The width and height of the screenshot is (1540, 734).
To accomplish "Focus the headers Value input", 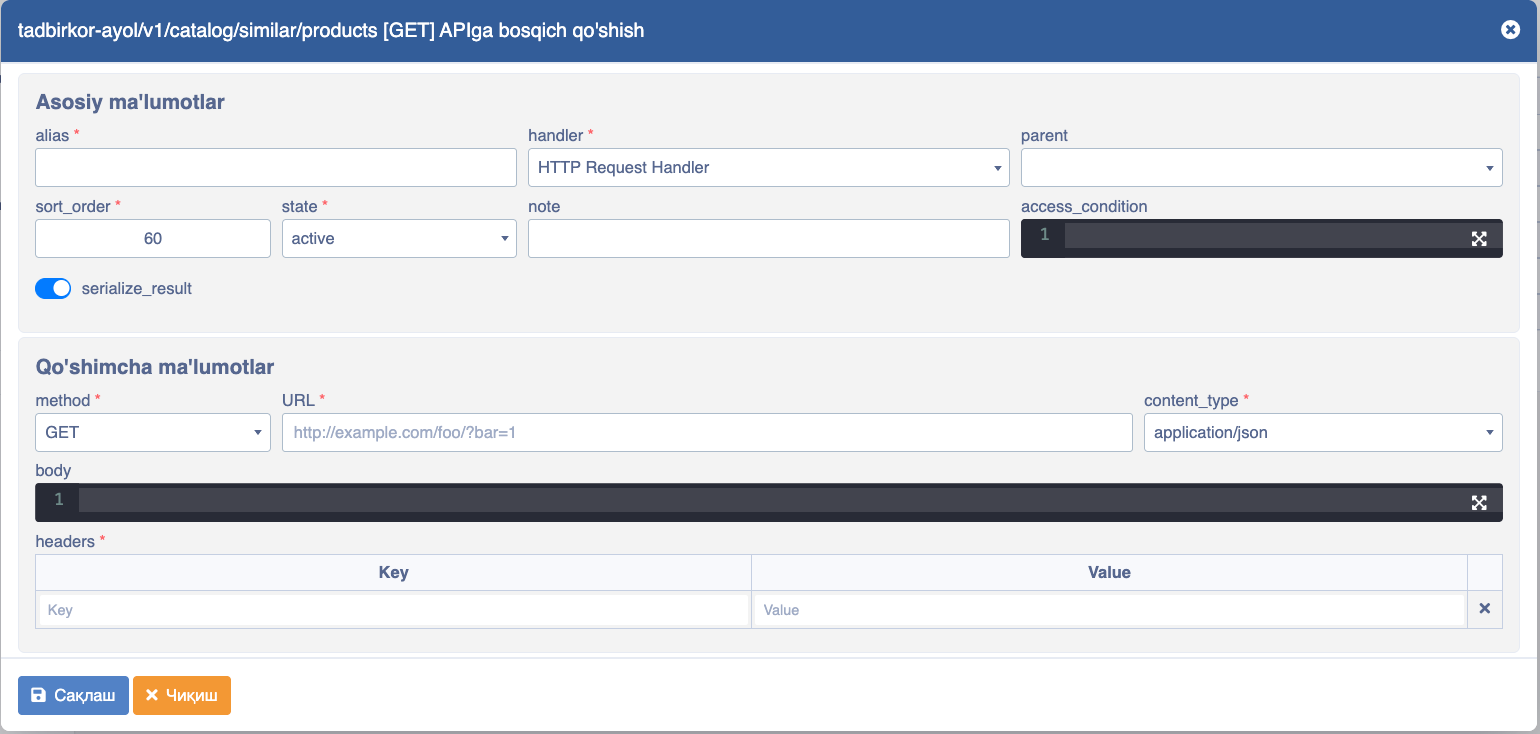I will click(1109, 610).
